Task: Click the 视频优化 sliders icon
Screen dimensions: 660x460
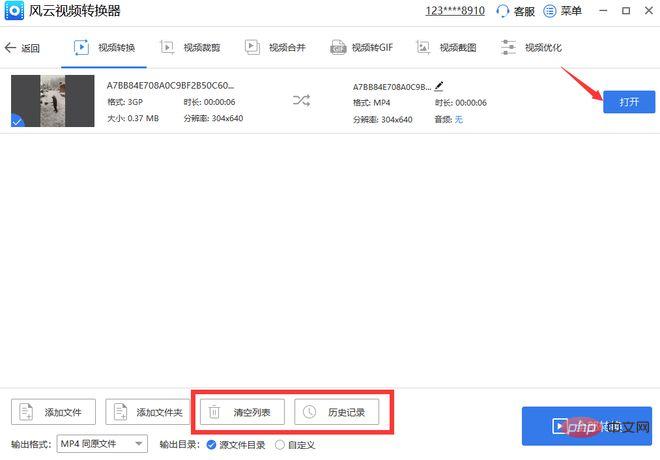Action: point(508,47)
